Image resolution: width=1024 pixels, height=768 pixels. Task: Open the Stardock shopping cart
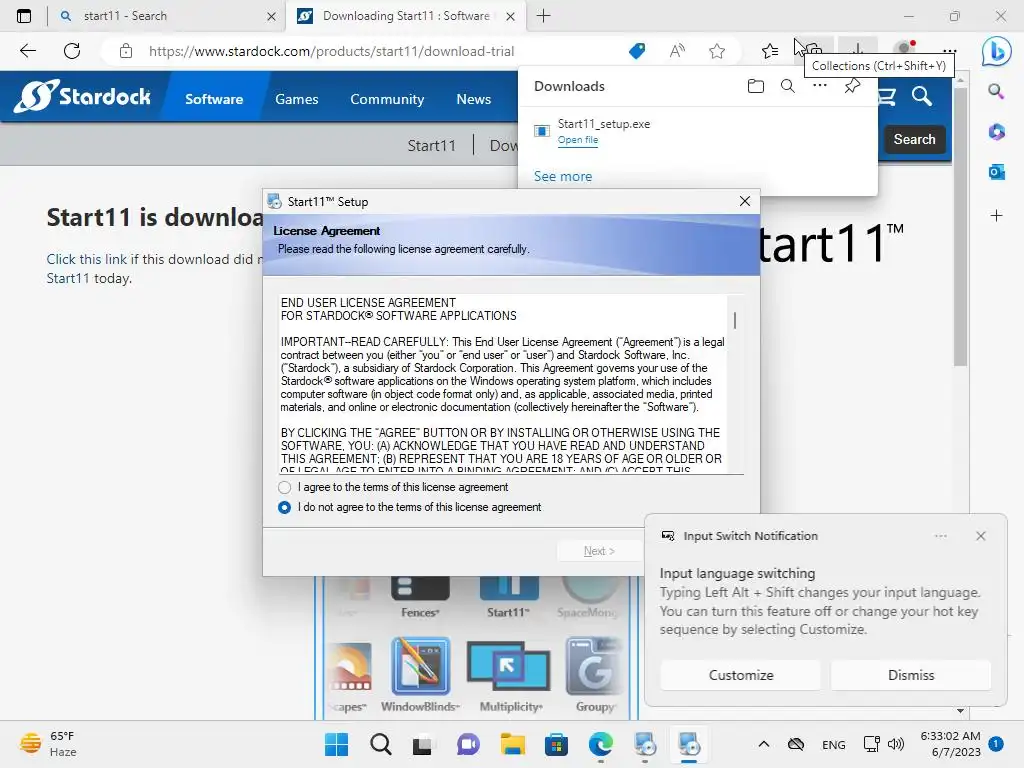(886, 97)
